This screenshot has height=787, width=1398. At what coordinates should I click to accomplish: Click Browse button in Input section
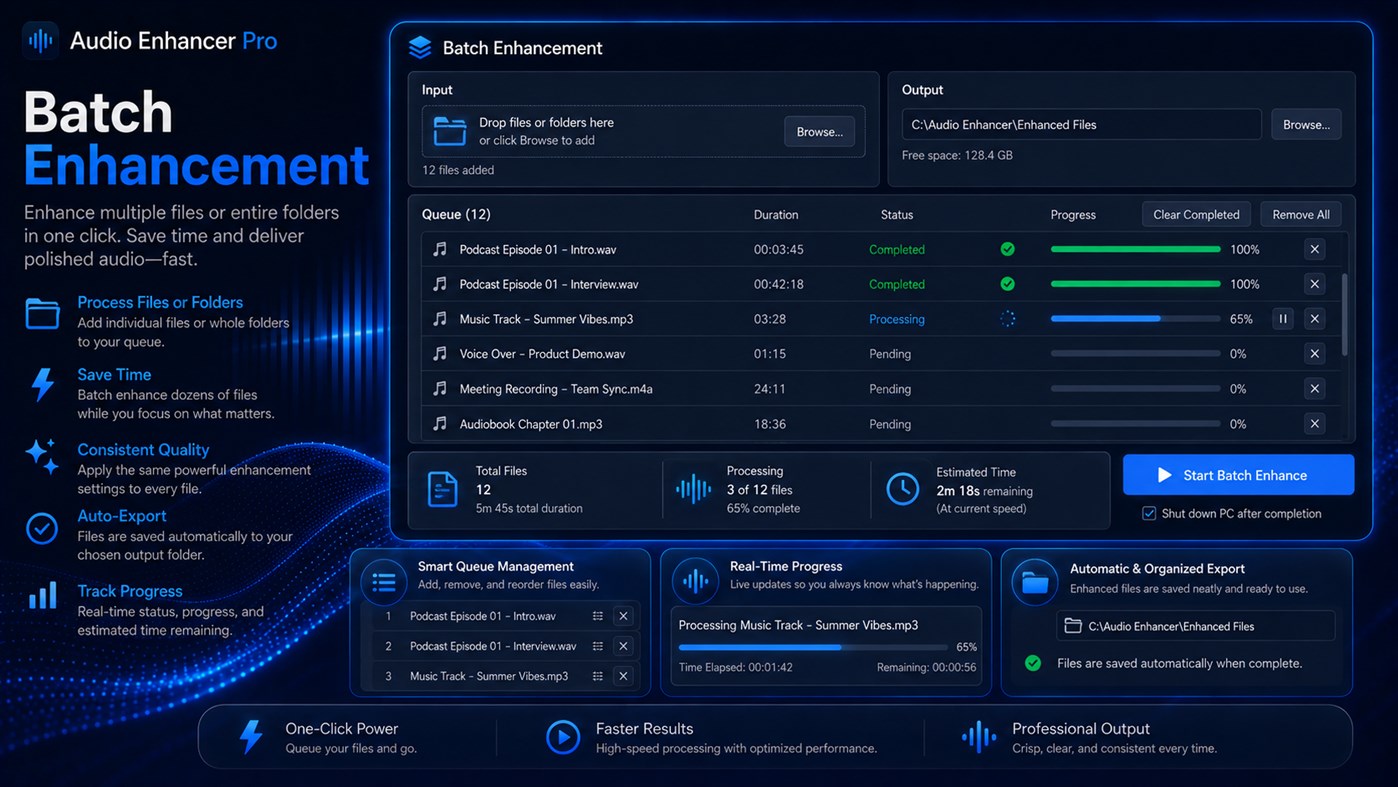click(x=819, y=132)
